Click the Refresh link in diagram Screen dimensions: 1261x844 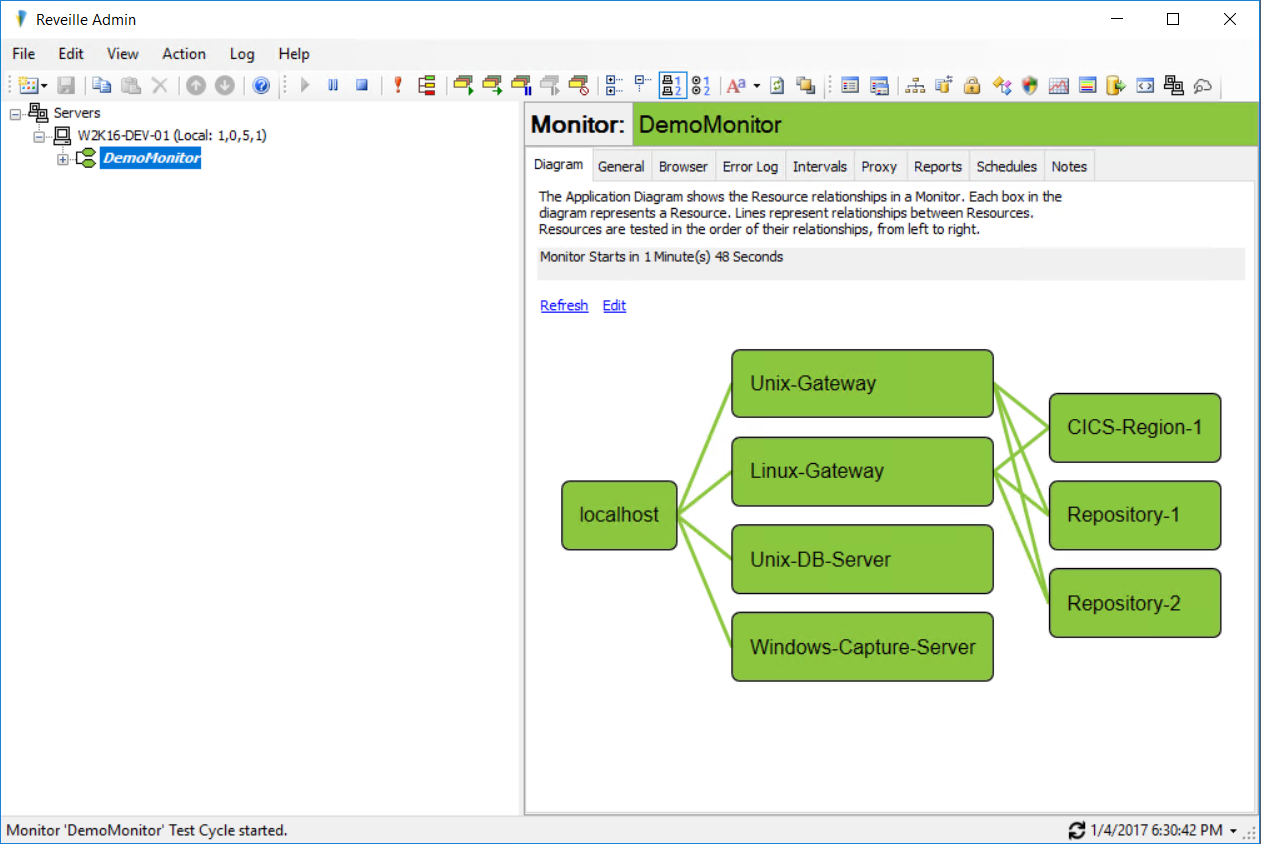pyautogui.click(x=564, y=305)
